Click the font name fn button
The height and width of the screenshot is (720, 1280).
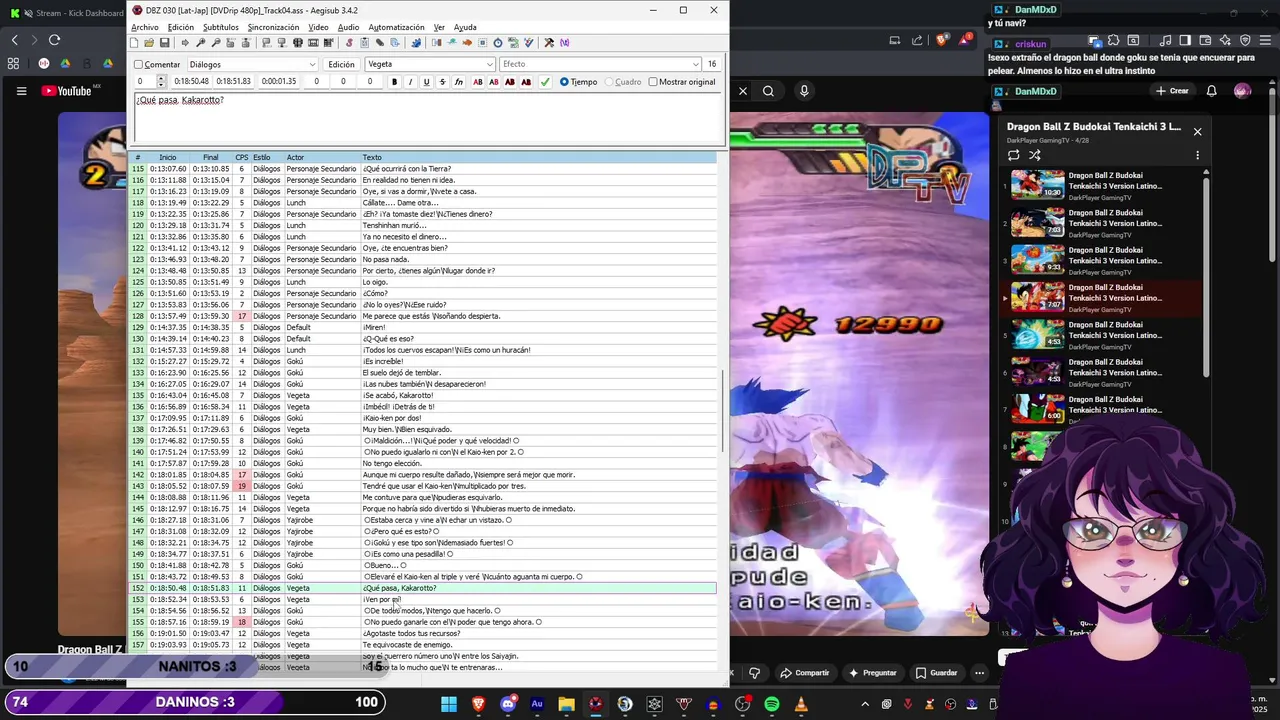(459, 82)
